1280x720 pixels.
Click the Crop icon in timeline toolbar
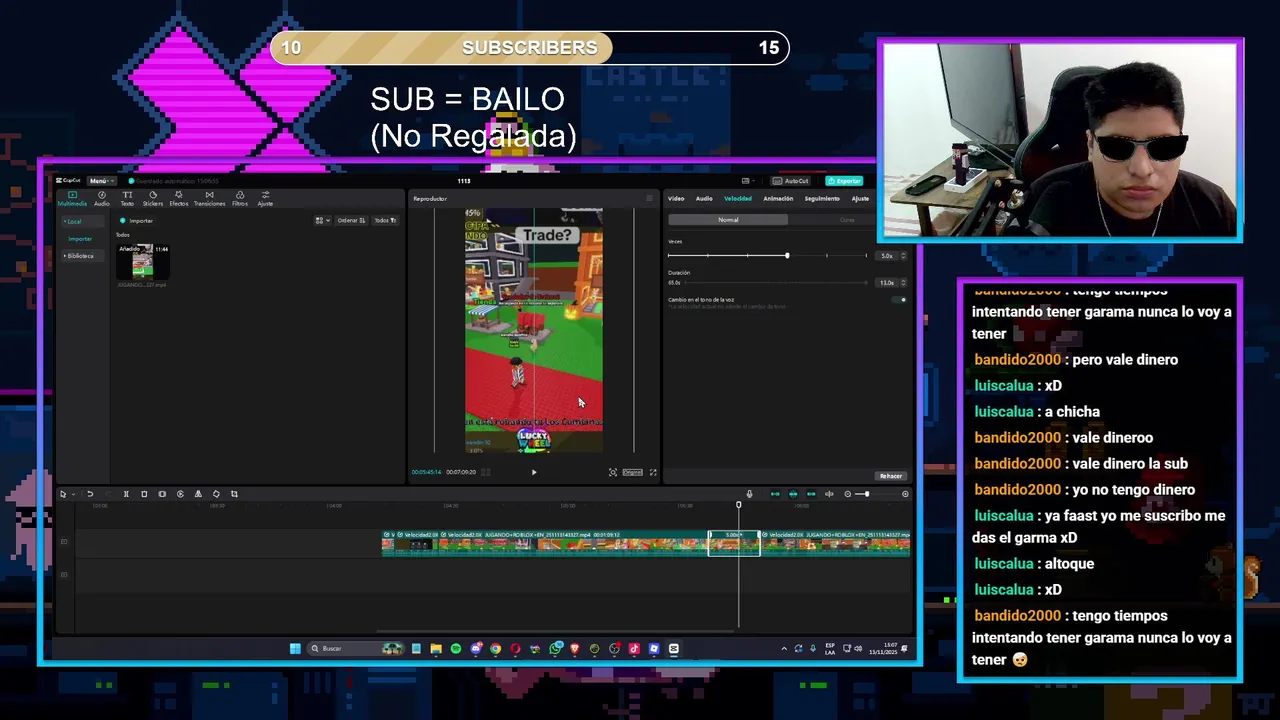pos(234,494)
